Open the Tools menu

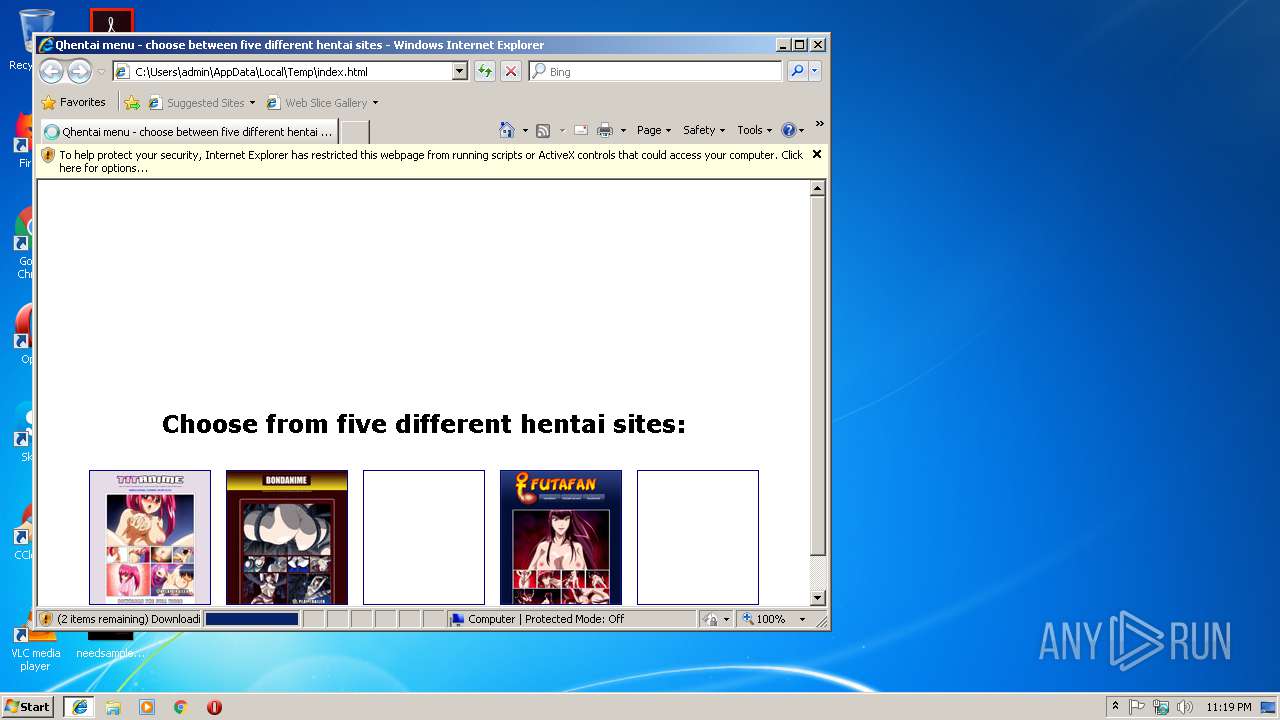click(754, 130)
